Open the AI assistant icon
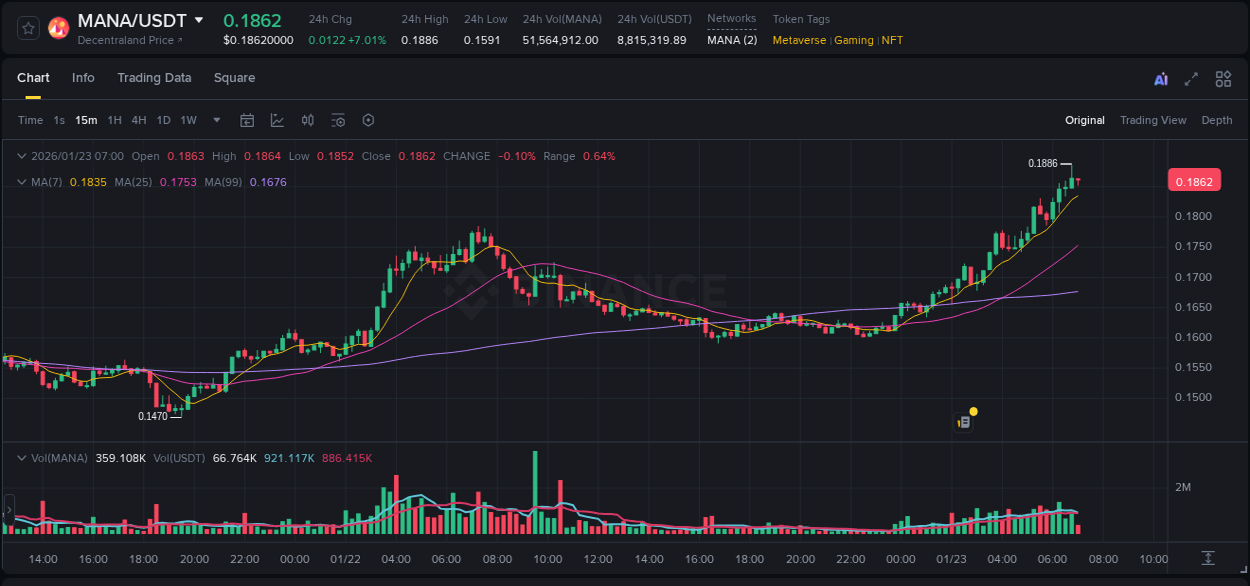Viewport: 1250px width, 586px height. pyautogui.click(x=1158, y=78)
